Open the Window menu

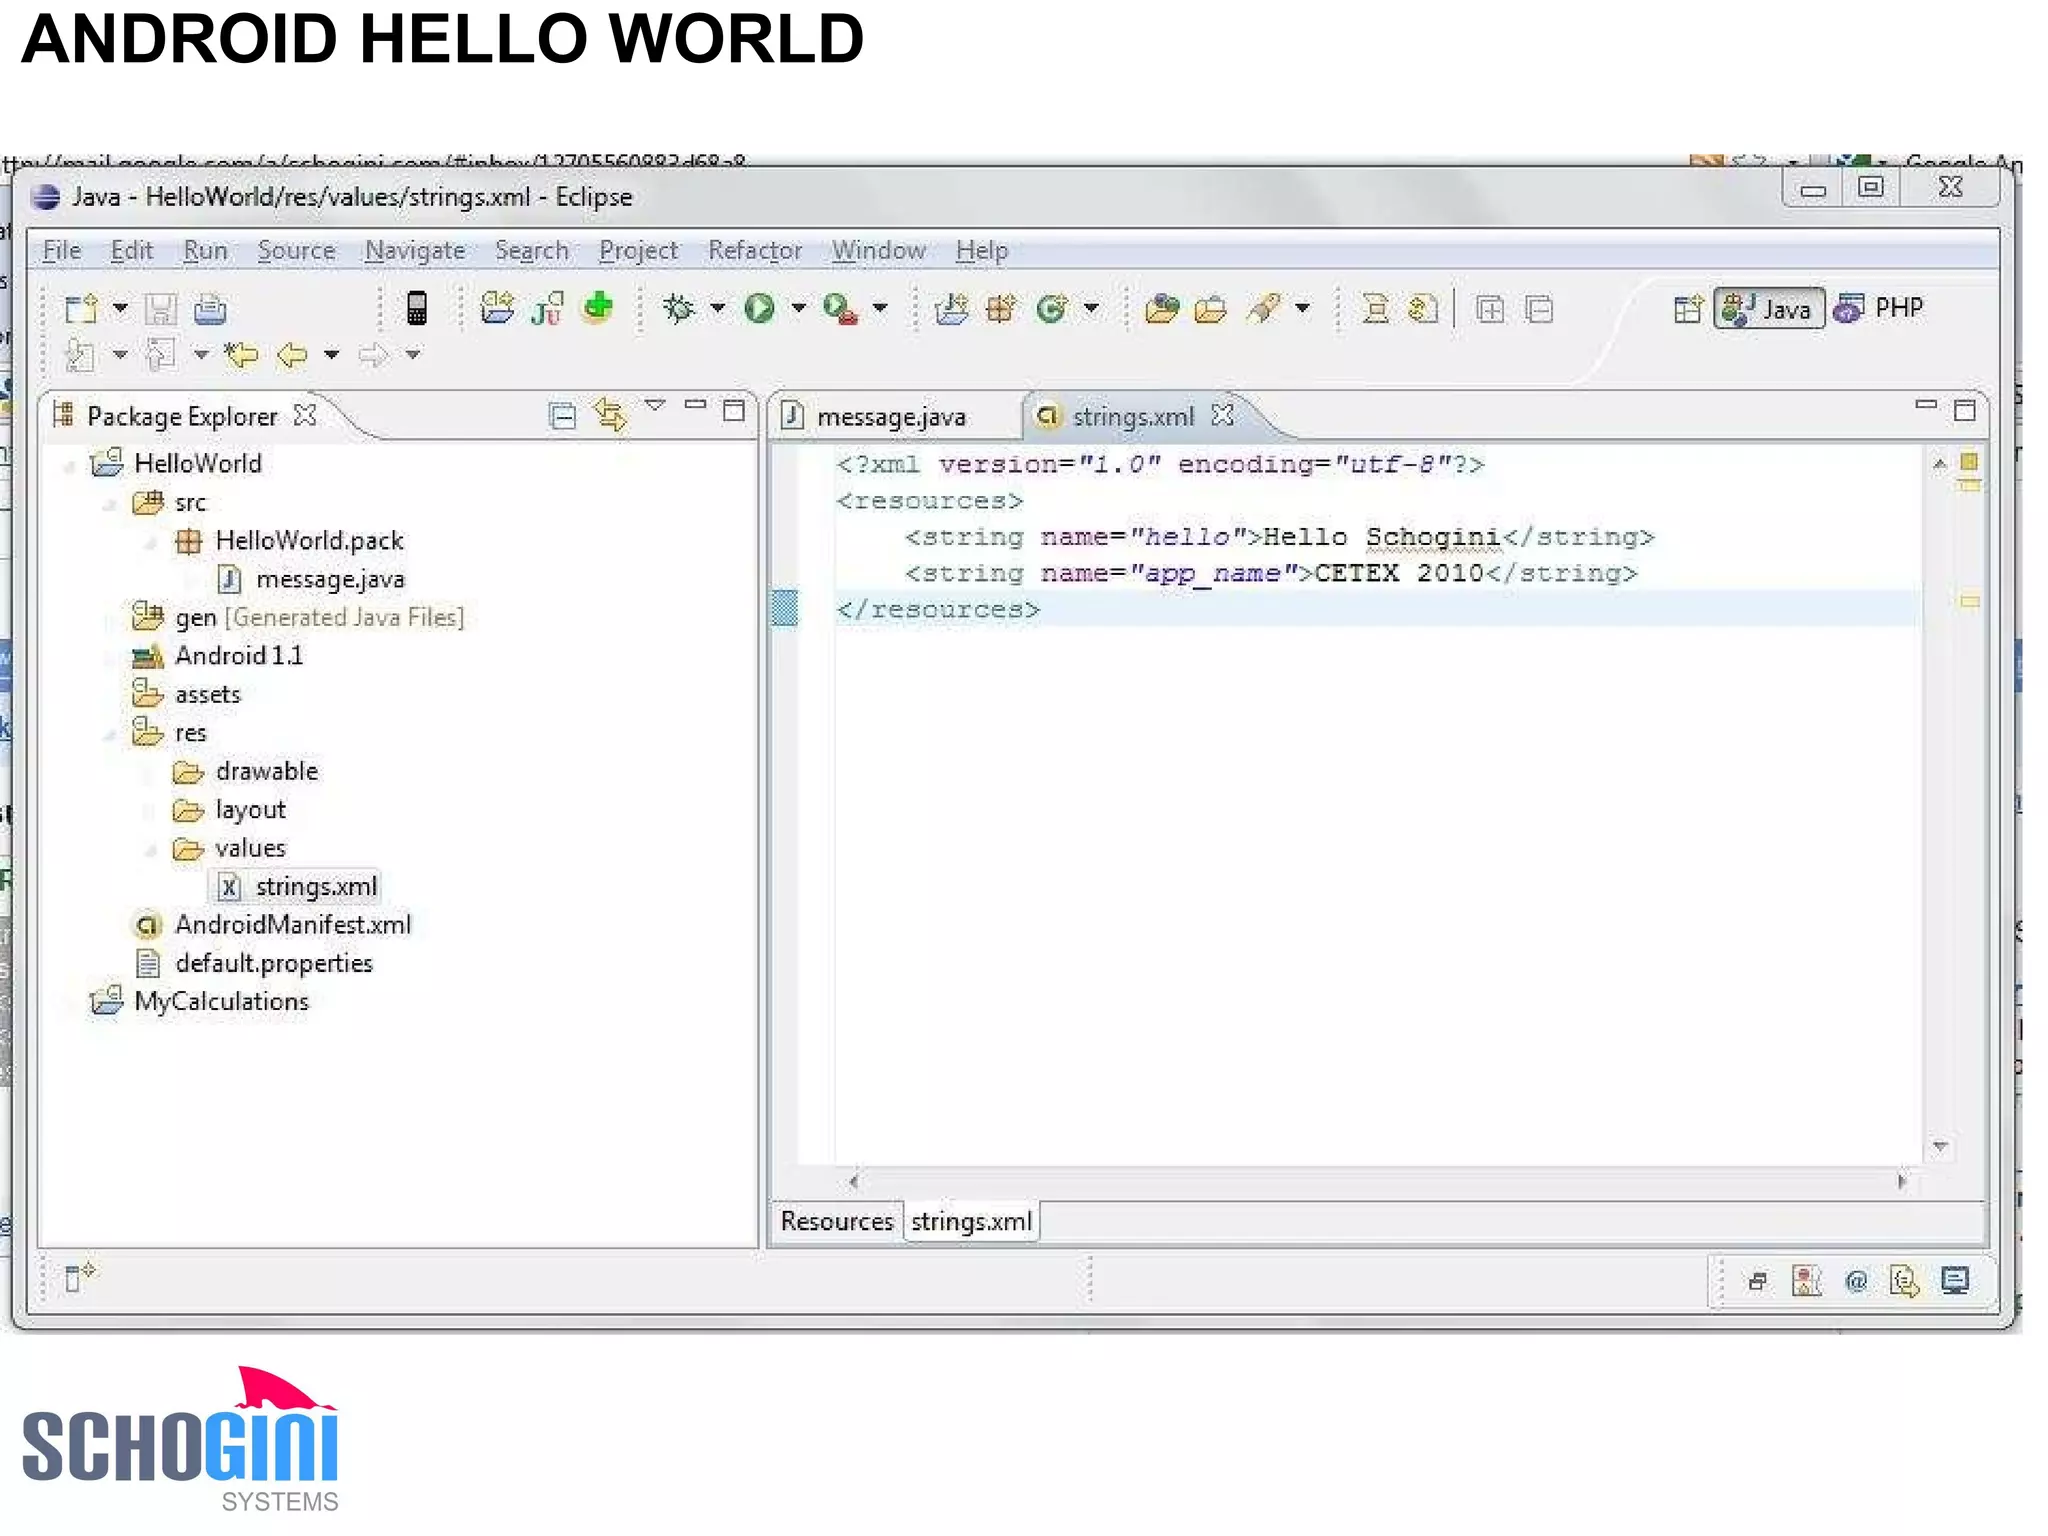[x=878, y=251]
